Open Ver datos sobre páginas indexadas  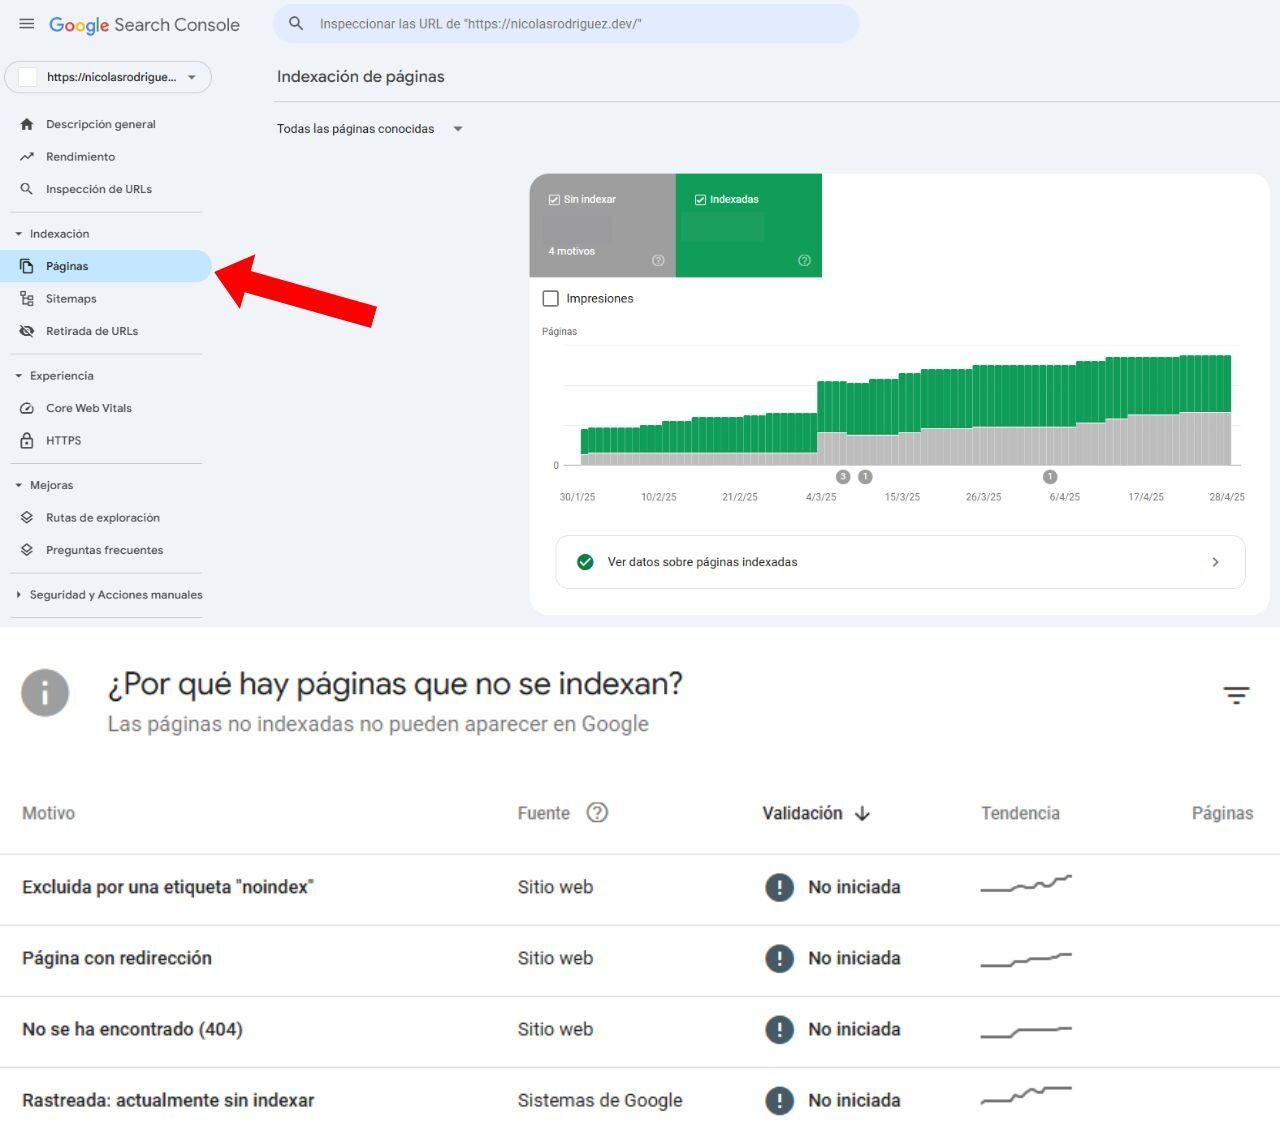click(x=900, y=562)
